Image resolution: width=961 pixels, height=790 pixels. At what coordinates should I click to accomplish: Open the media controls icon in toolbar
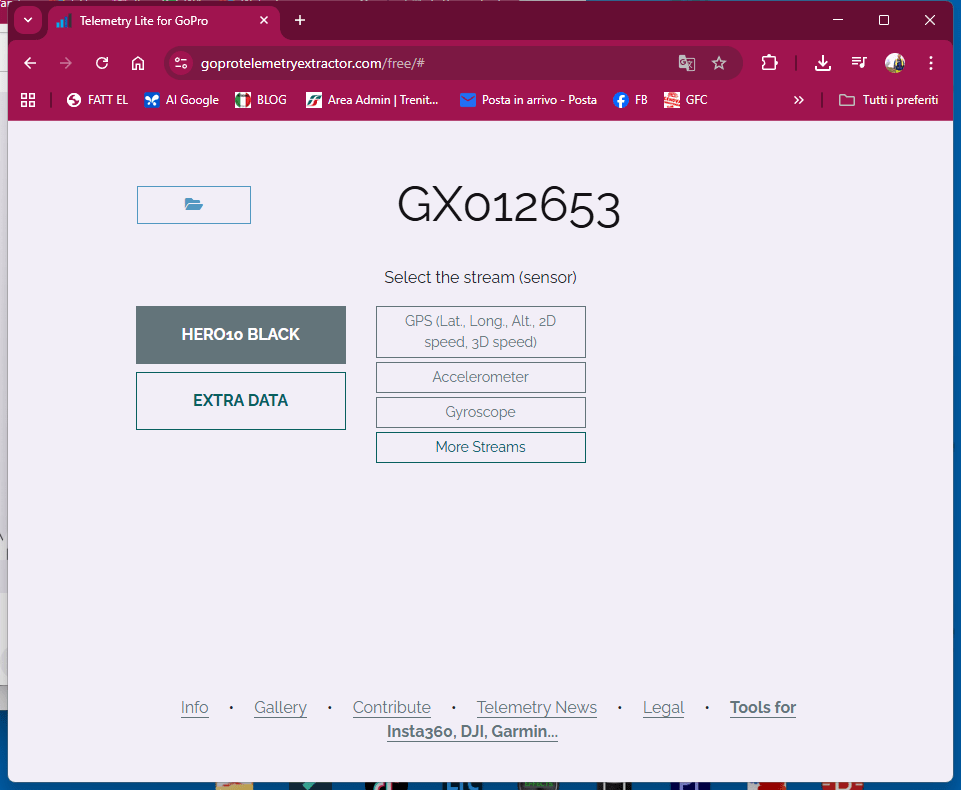tap(859, 63)
